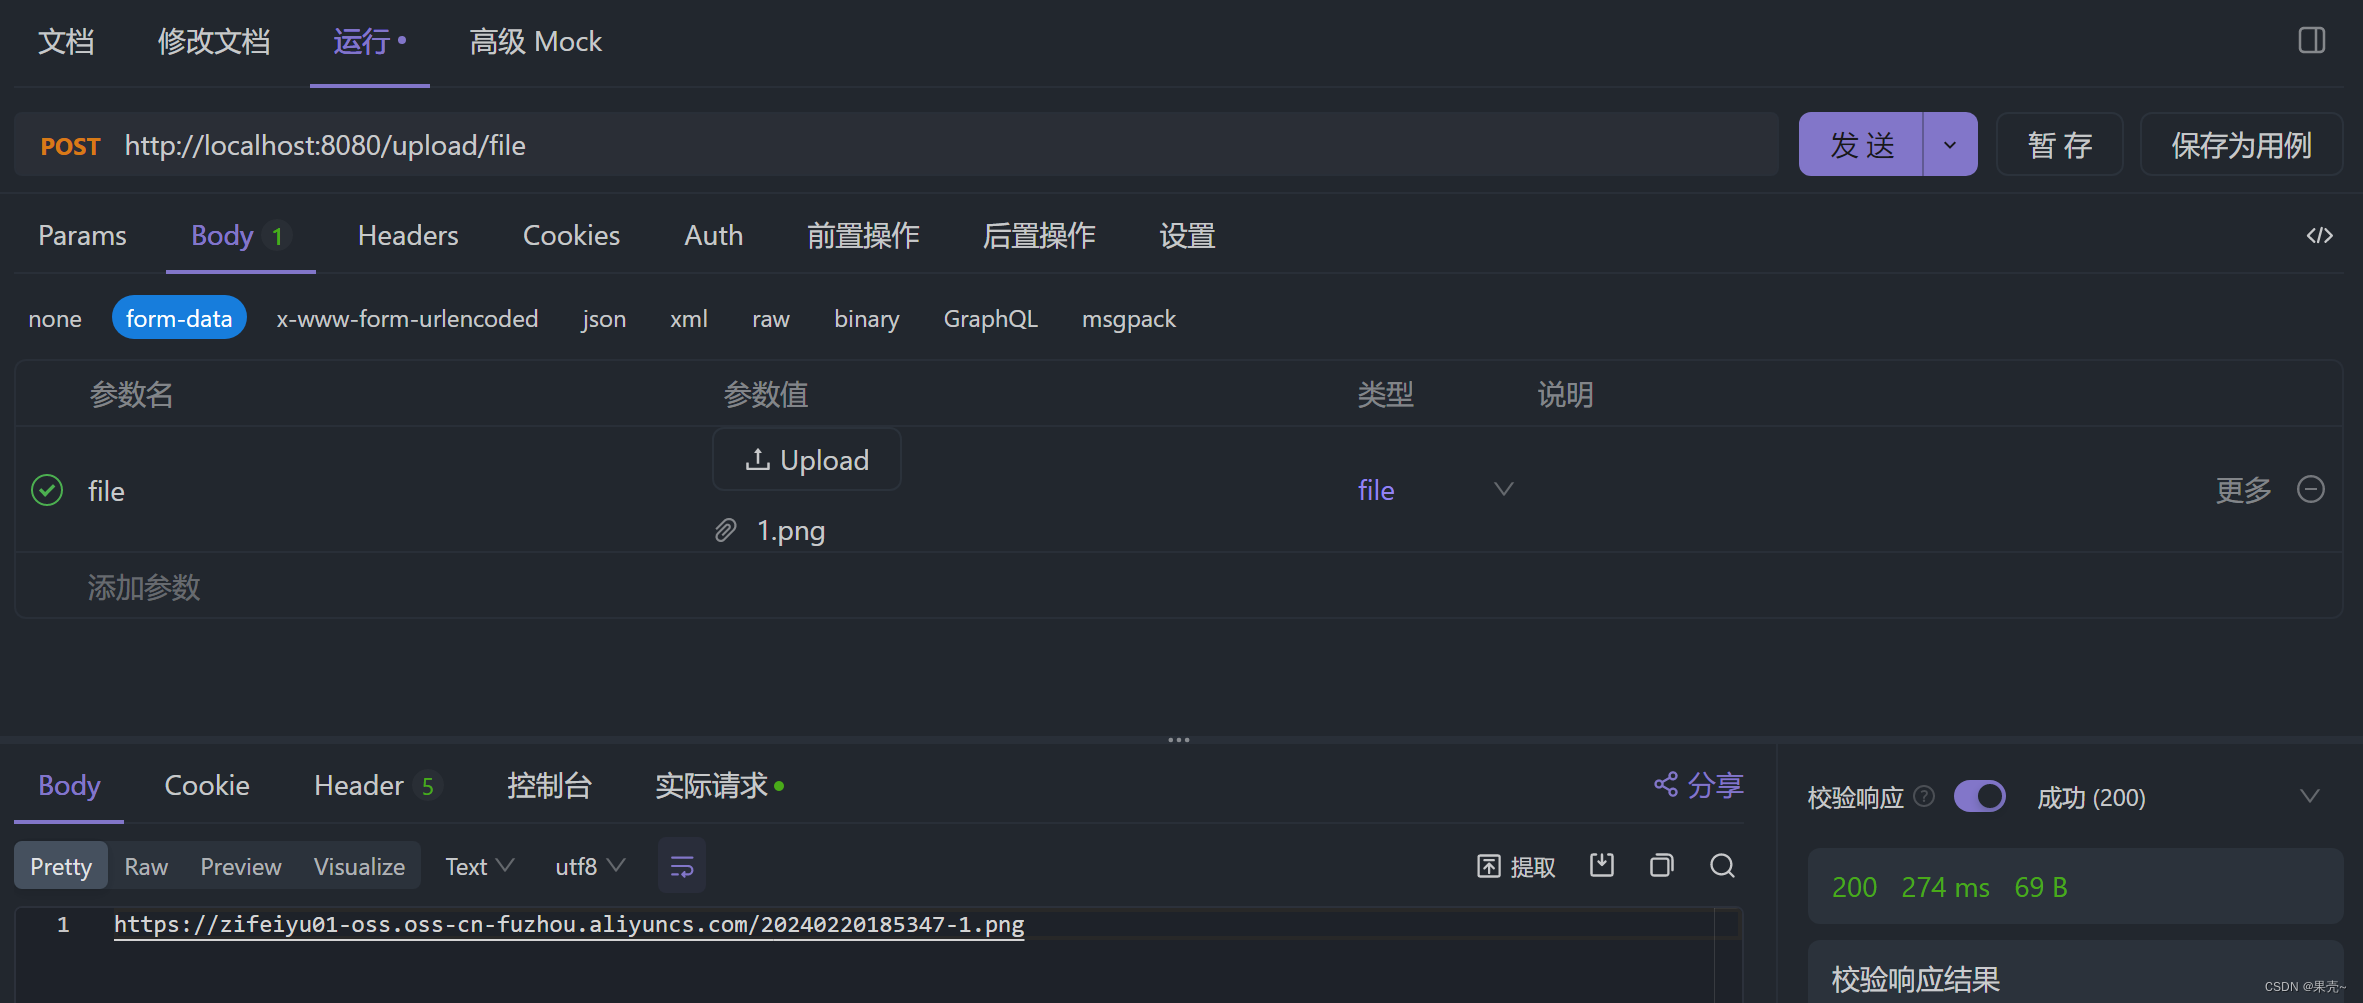Image resolution: width=2363 pixels, height=1003 pixels.
Task: Open the utf8 encoding dropdown
Action: point(590,866)
